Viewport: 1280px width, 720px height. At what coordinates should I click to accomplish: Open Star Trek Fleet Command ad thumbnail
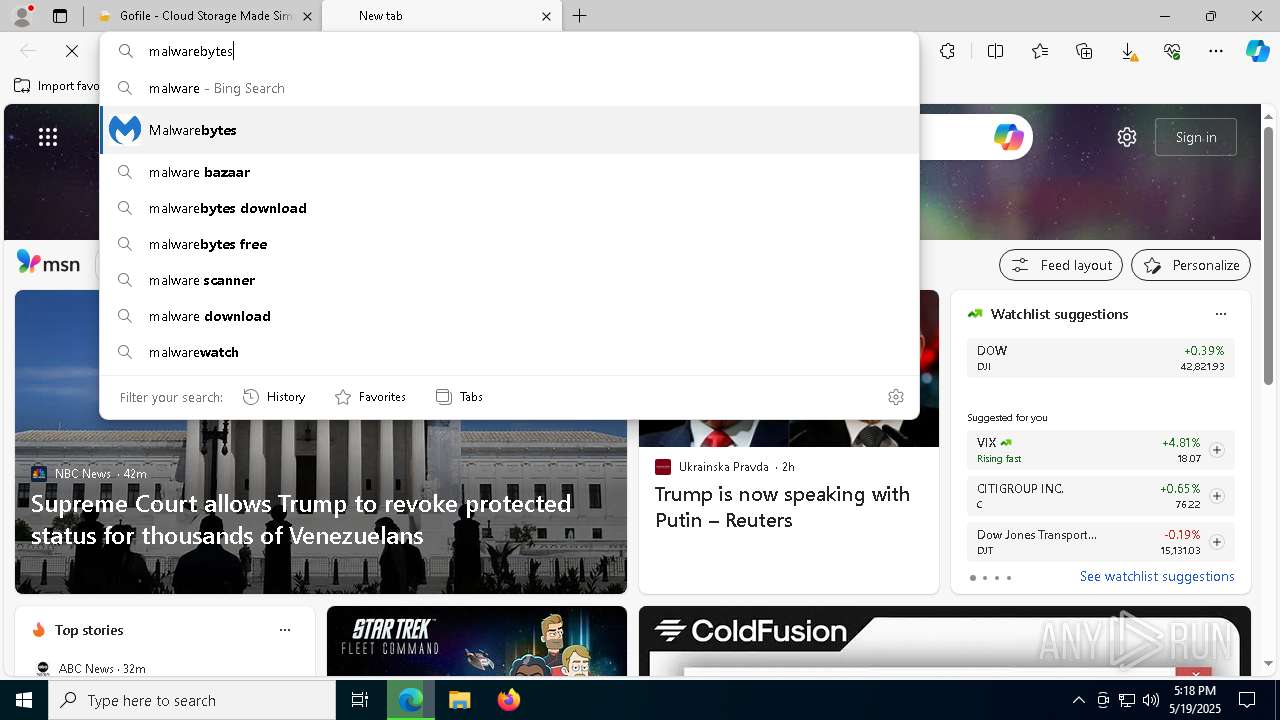coord(477,641)
